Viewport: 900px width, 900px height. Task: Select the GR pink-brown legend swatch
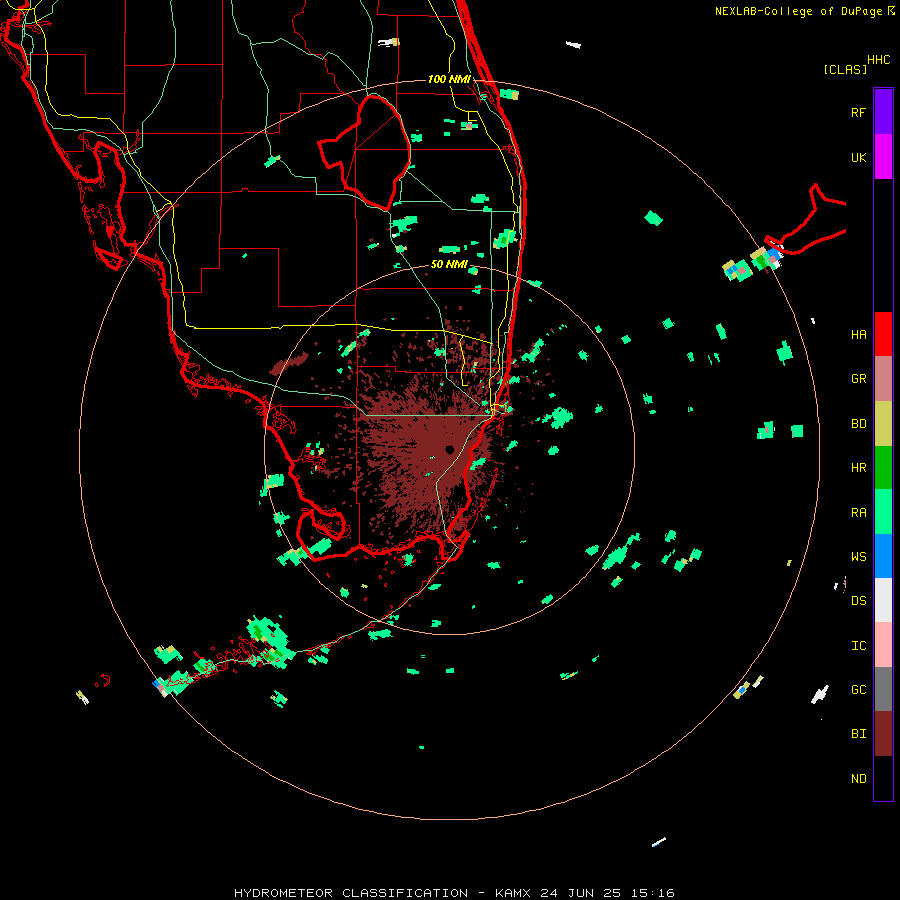coord(883,379)
